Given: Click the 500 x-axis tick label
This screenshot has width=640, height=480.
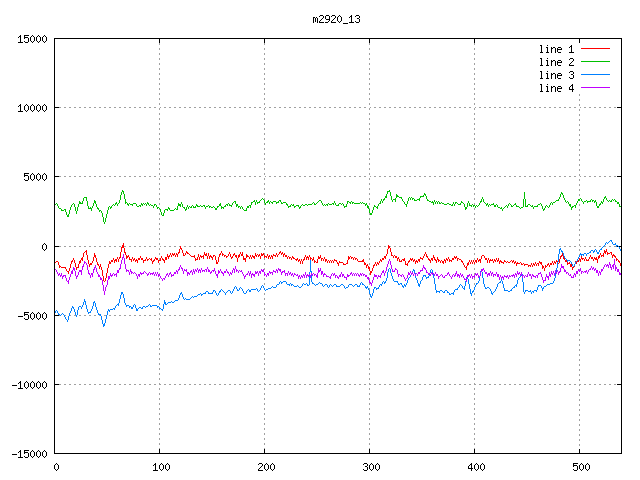Looking at the screenshot, I should tap(580, 467).
